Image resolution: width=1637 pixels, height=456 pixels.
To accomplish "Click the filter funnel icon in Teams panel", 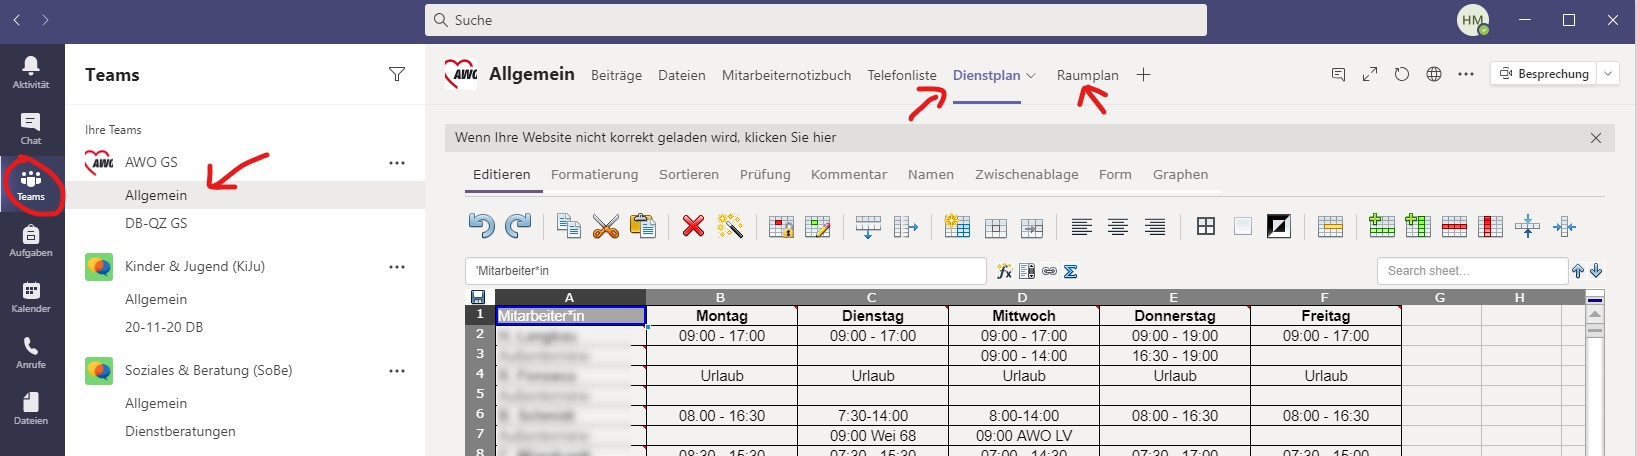I will click(x=397, y=74).
